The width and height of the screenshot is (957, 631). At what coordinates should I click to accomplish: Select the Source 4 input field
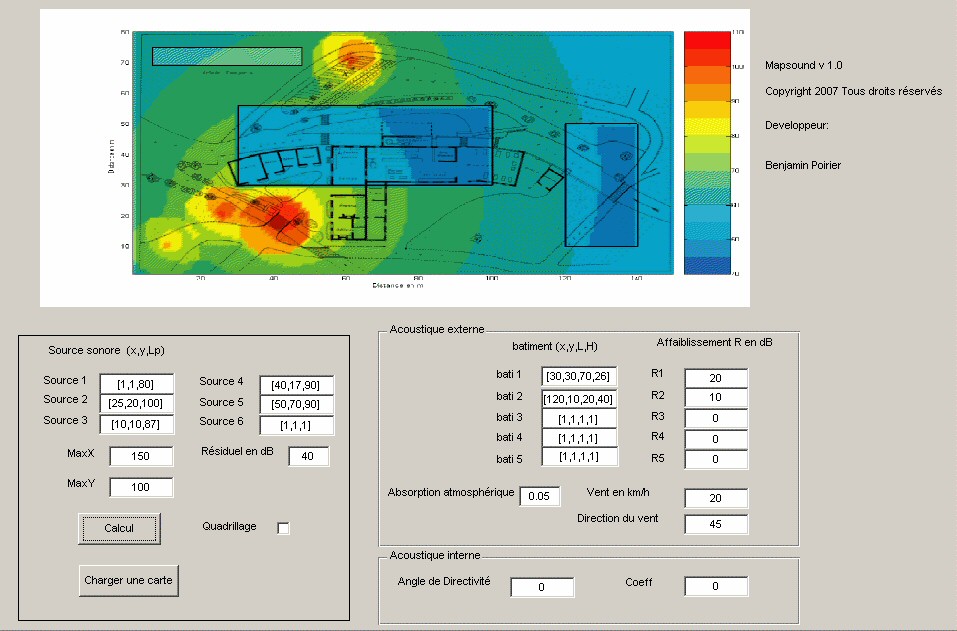pos(296,385)
